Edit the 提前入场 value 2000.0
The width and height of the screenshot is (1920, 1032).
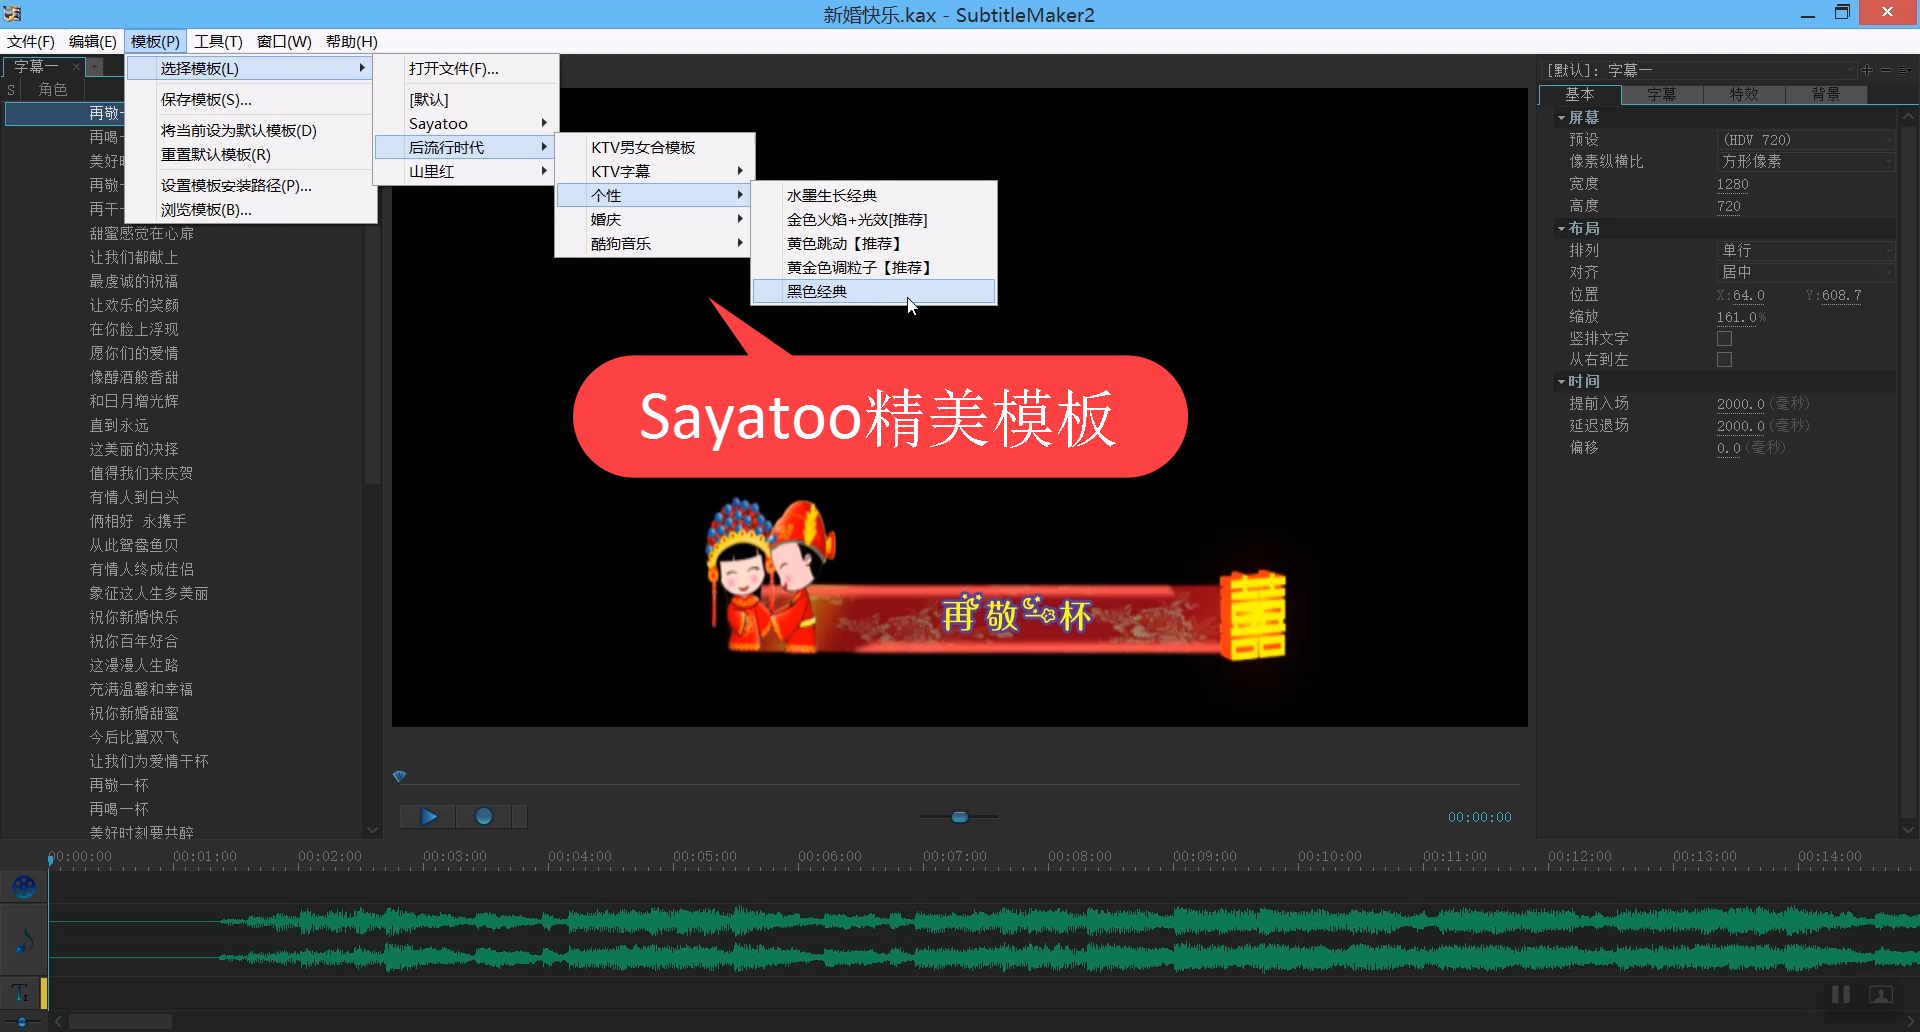[x=1740, y=405]
